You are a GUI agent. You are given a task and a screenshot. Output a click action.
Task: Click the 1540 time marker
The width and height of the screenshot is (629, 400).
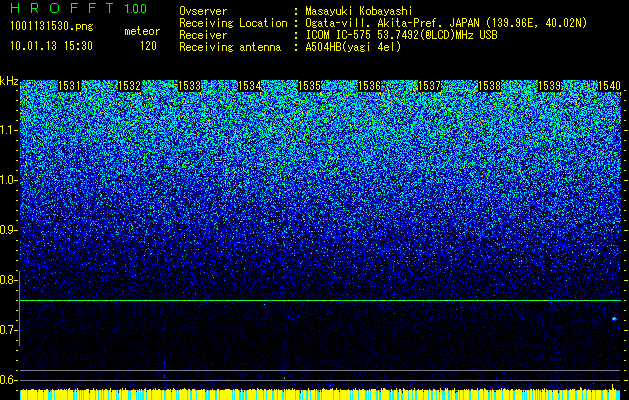[x=609, y=86]
